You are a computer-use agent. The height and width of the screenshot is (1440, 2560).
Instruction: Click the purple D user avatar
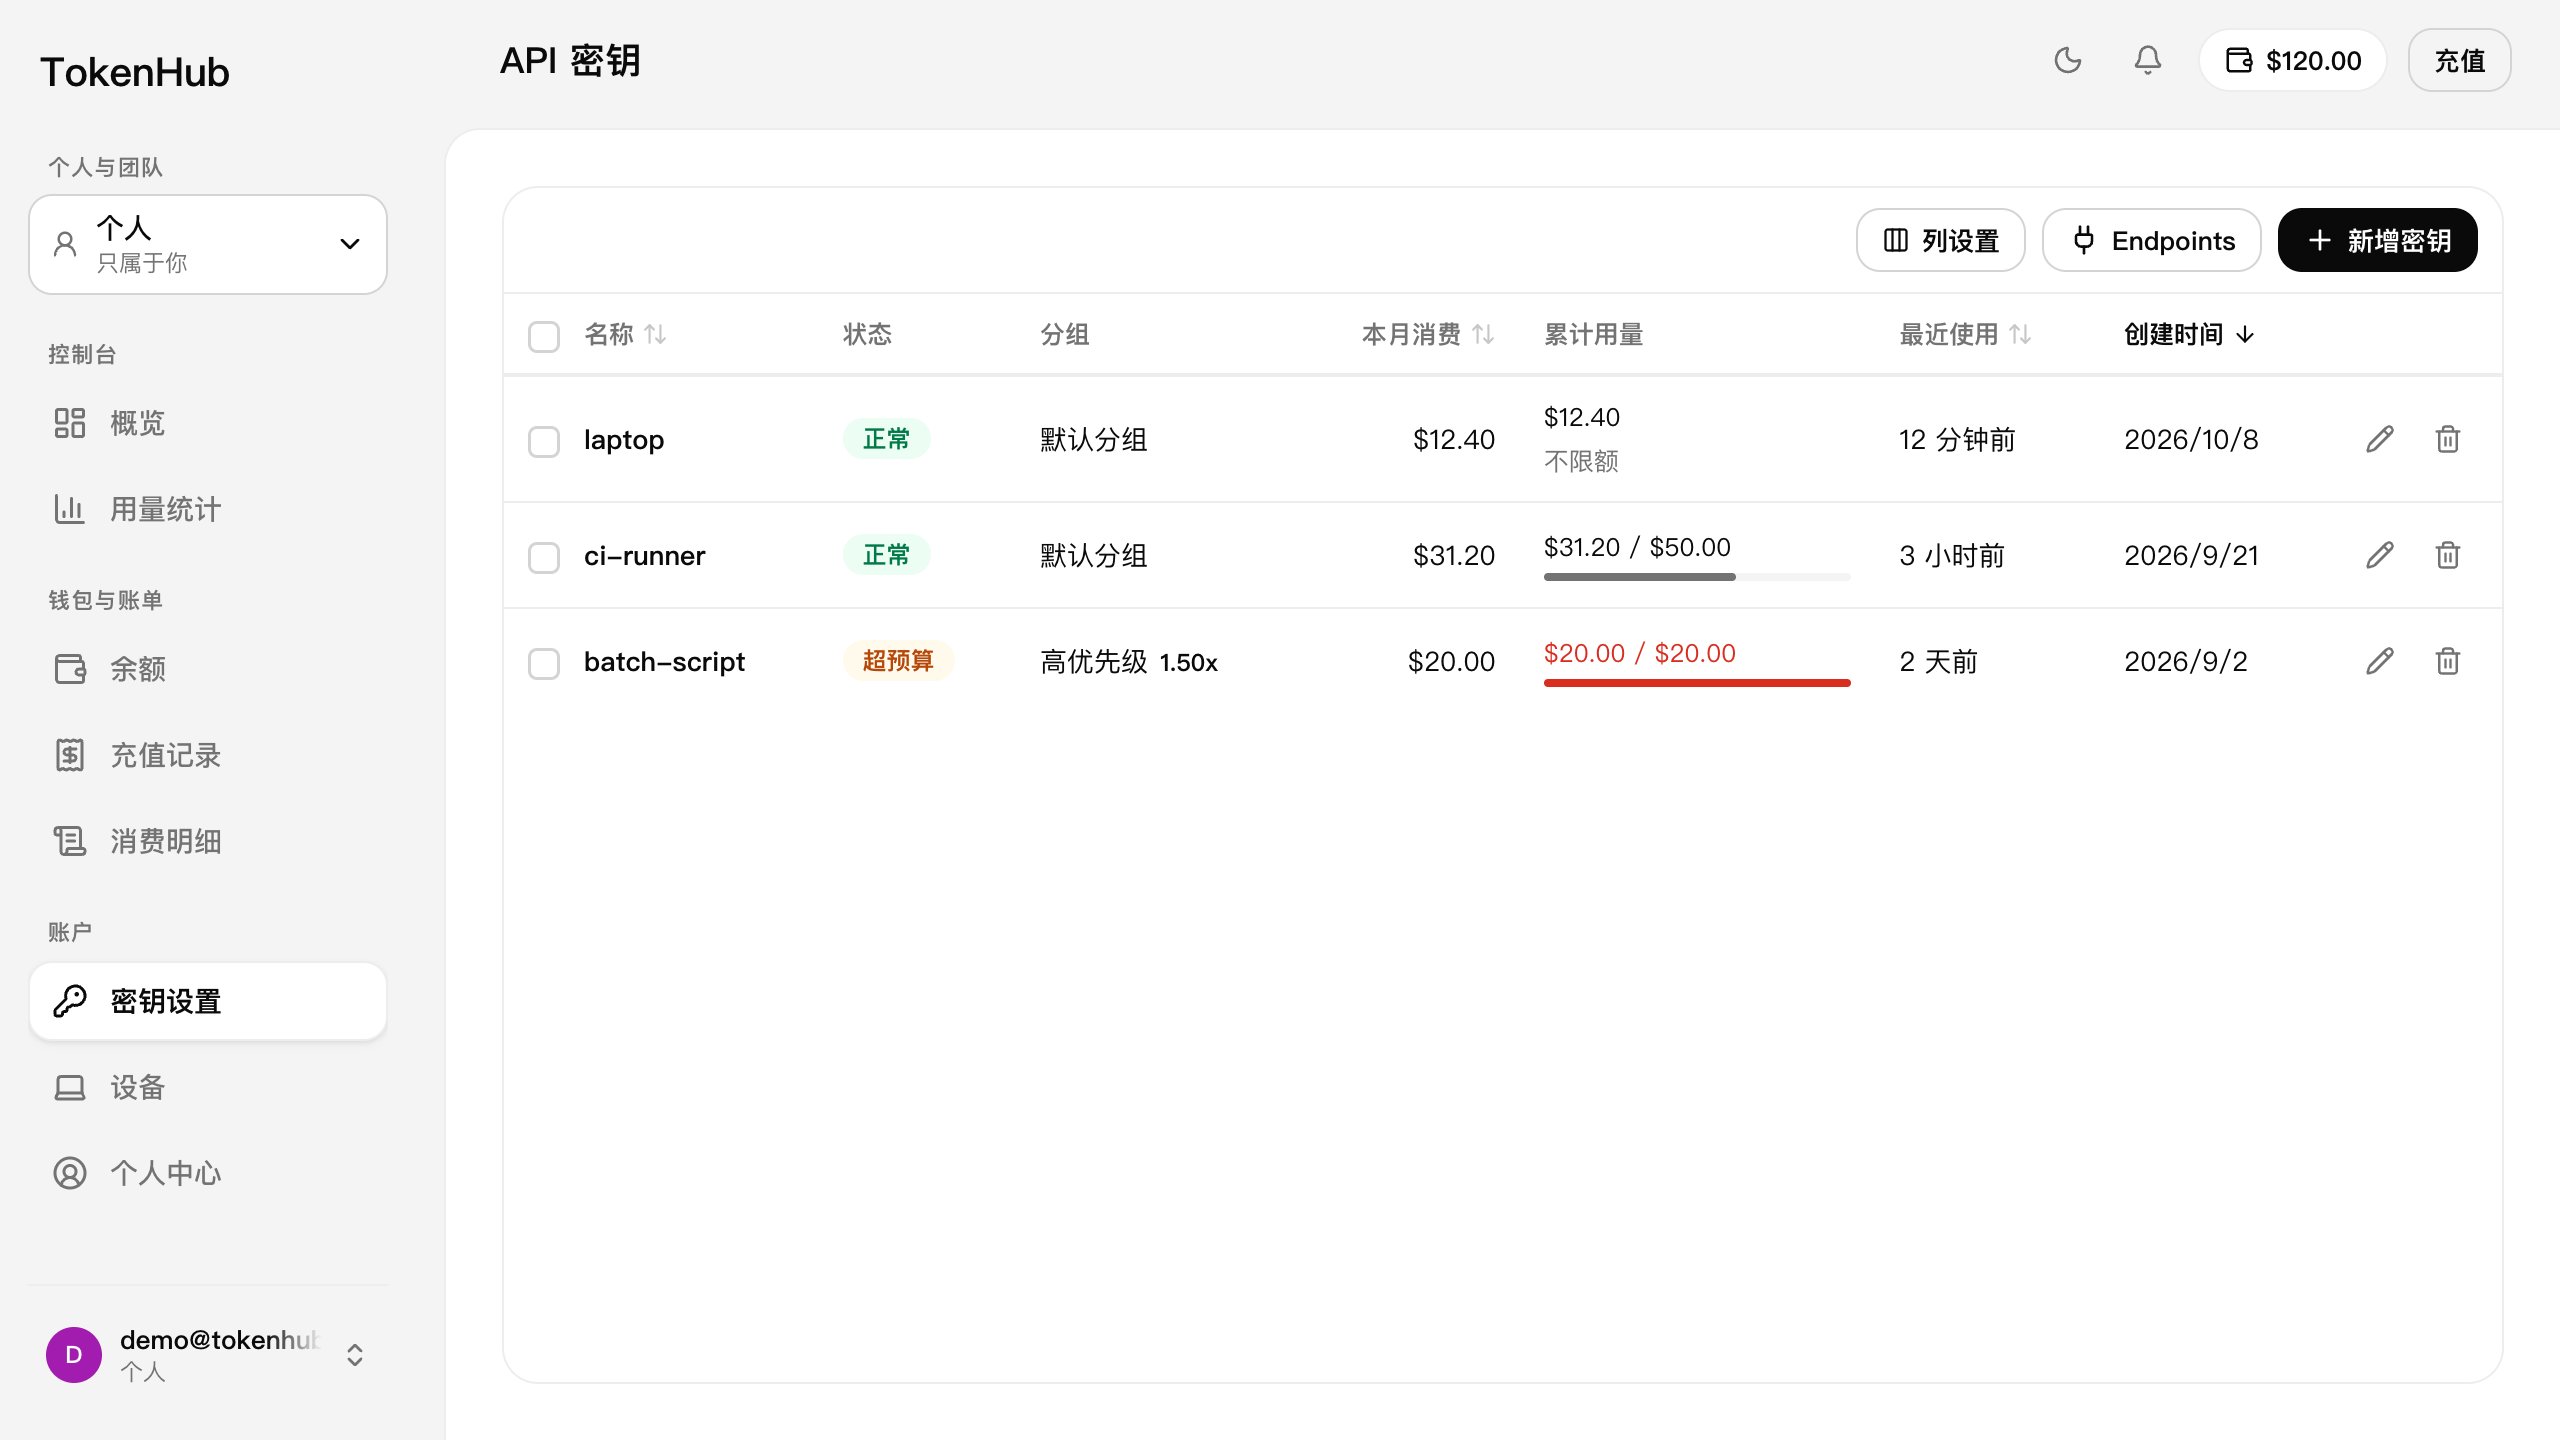[74, 1355]
